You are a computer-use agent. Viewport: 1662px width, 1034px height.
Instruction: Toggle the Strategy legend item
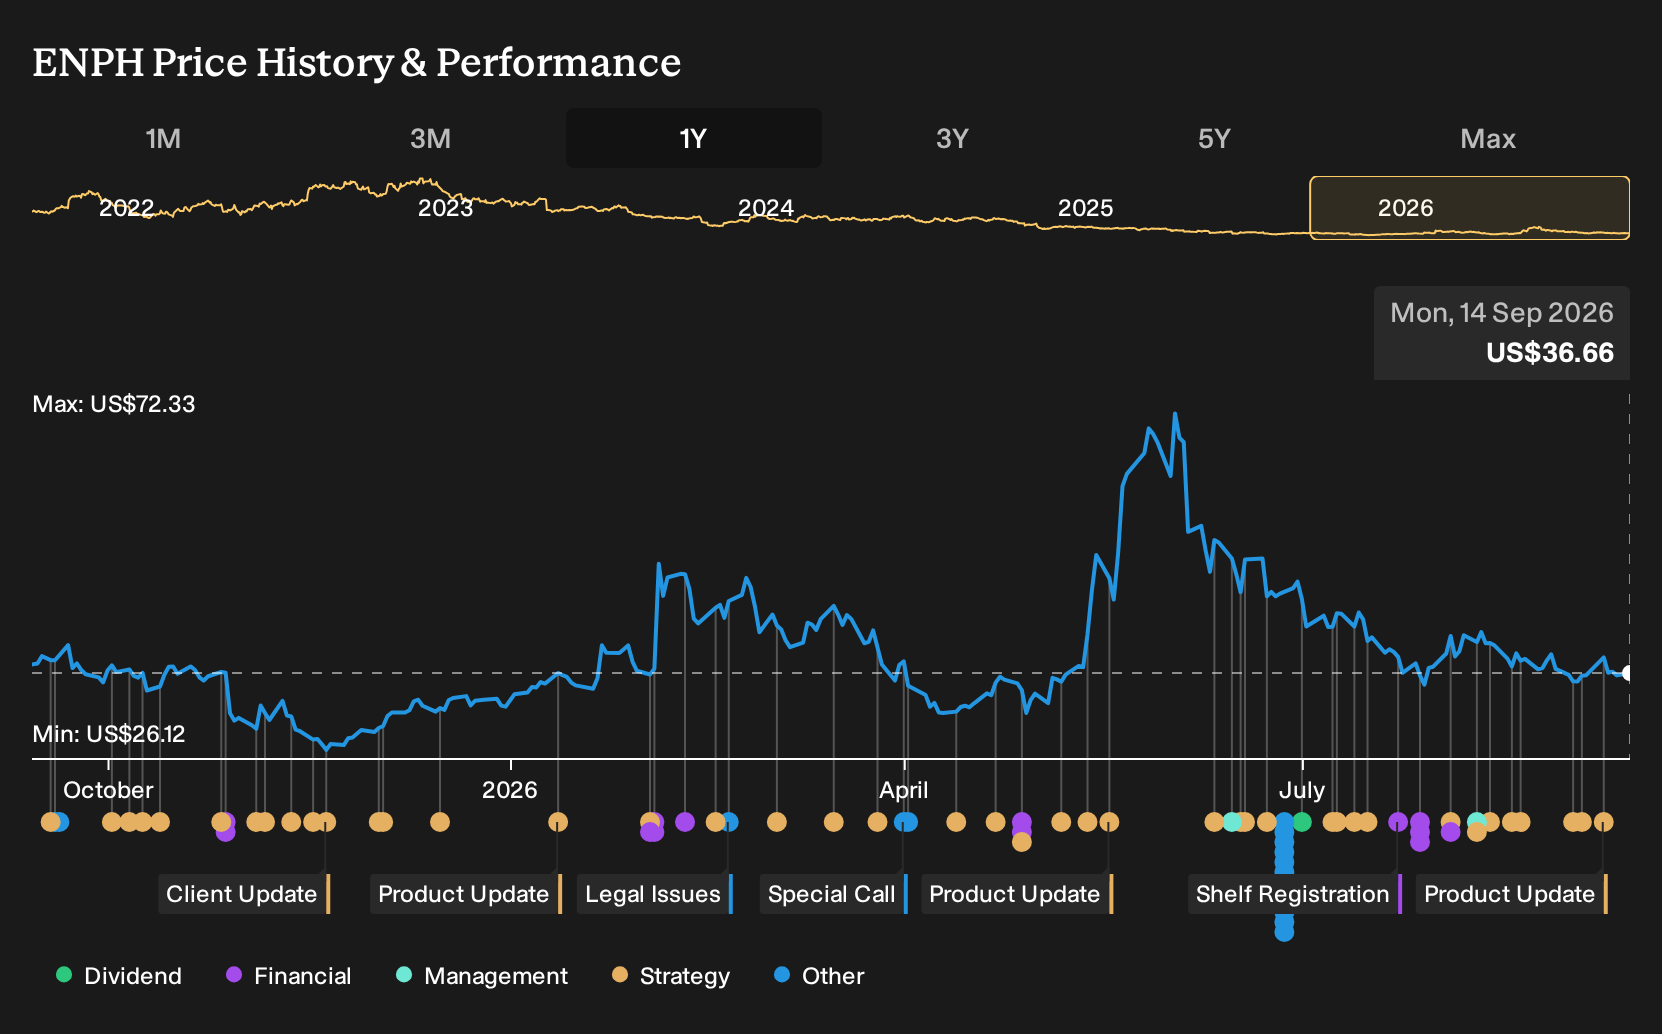[671, 976]
